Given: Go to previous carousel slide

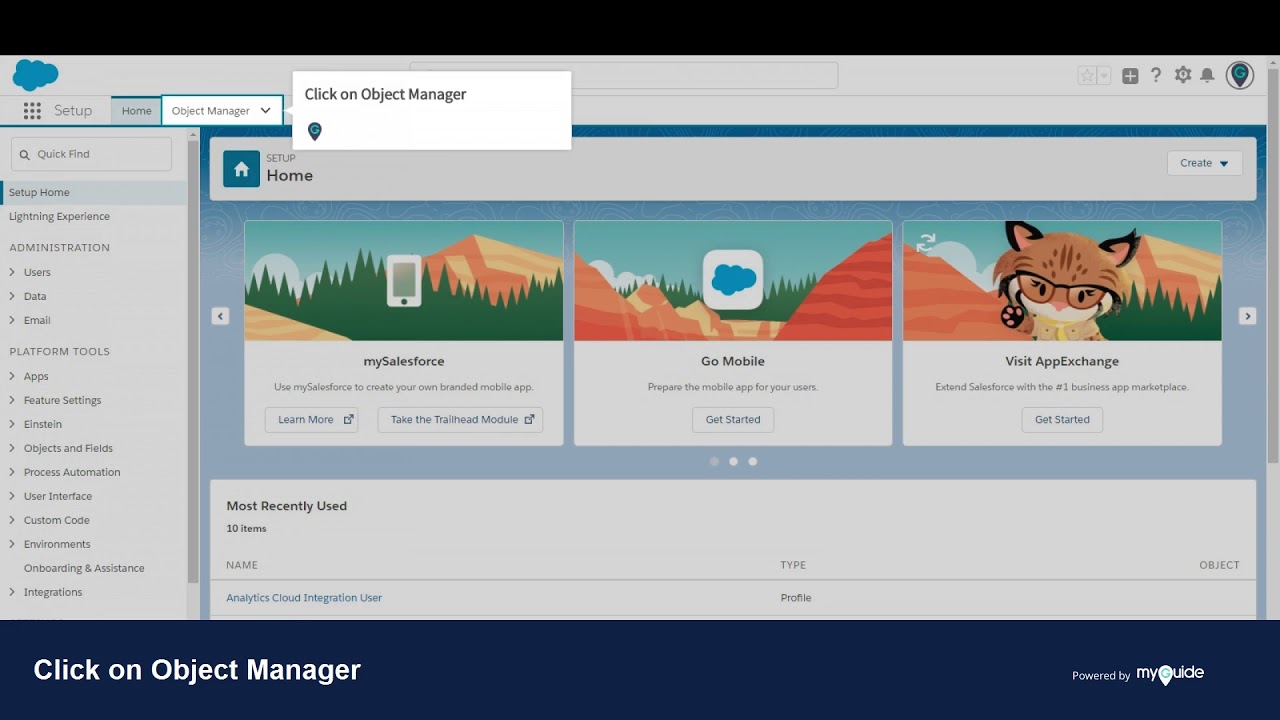Looking at the screenshot, I should click(x=220, y=316).
